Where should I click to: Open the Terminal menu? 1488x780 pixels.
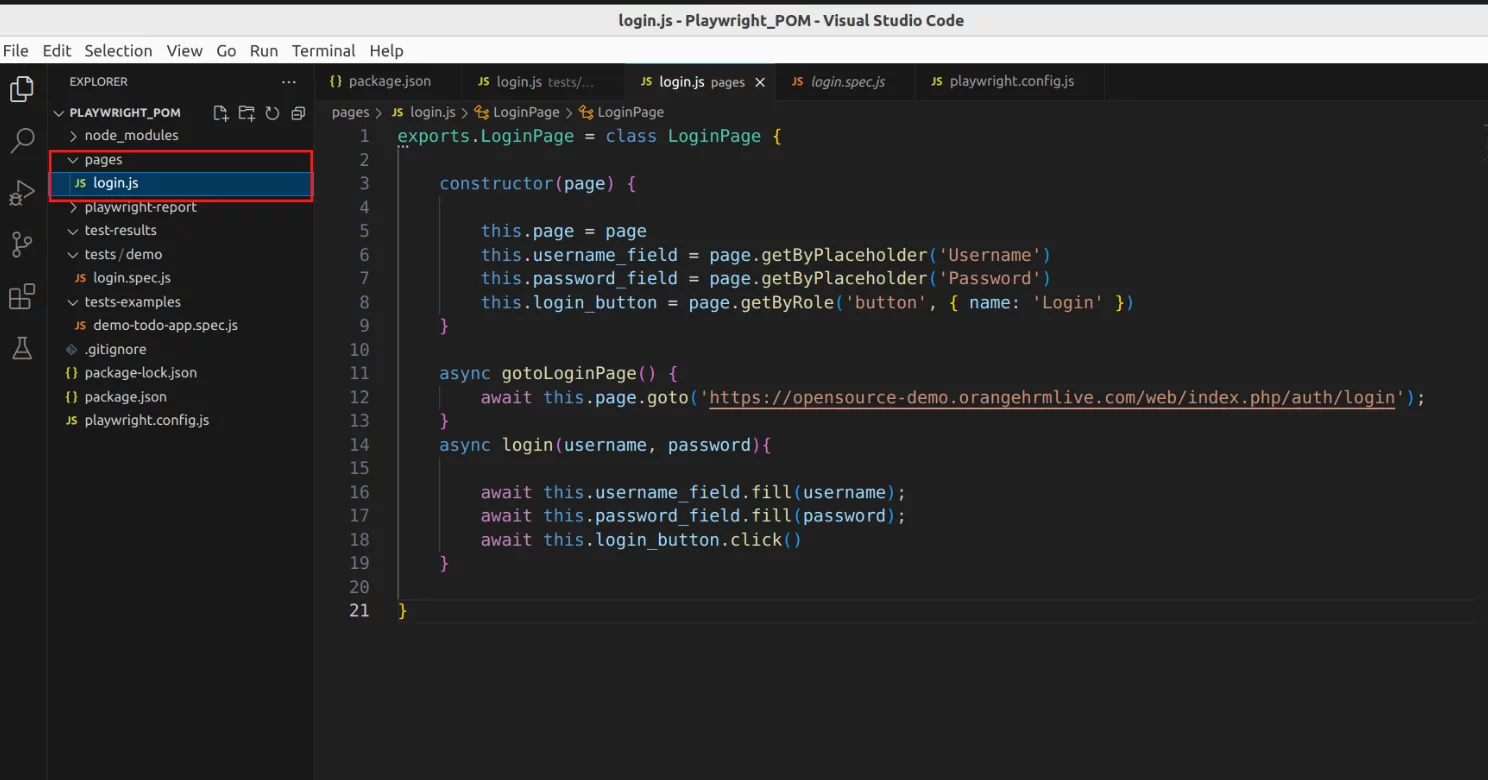323,51
